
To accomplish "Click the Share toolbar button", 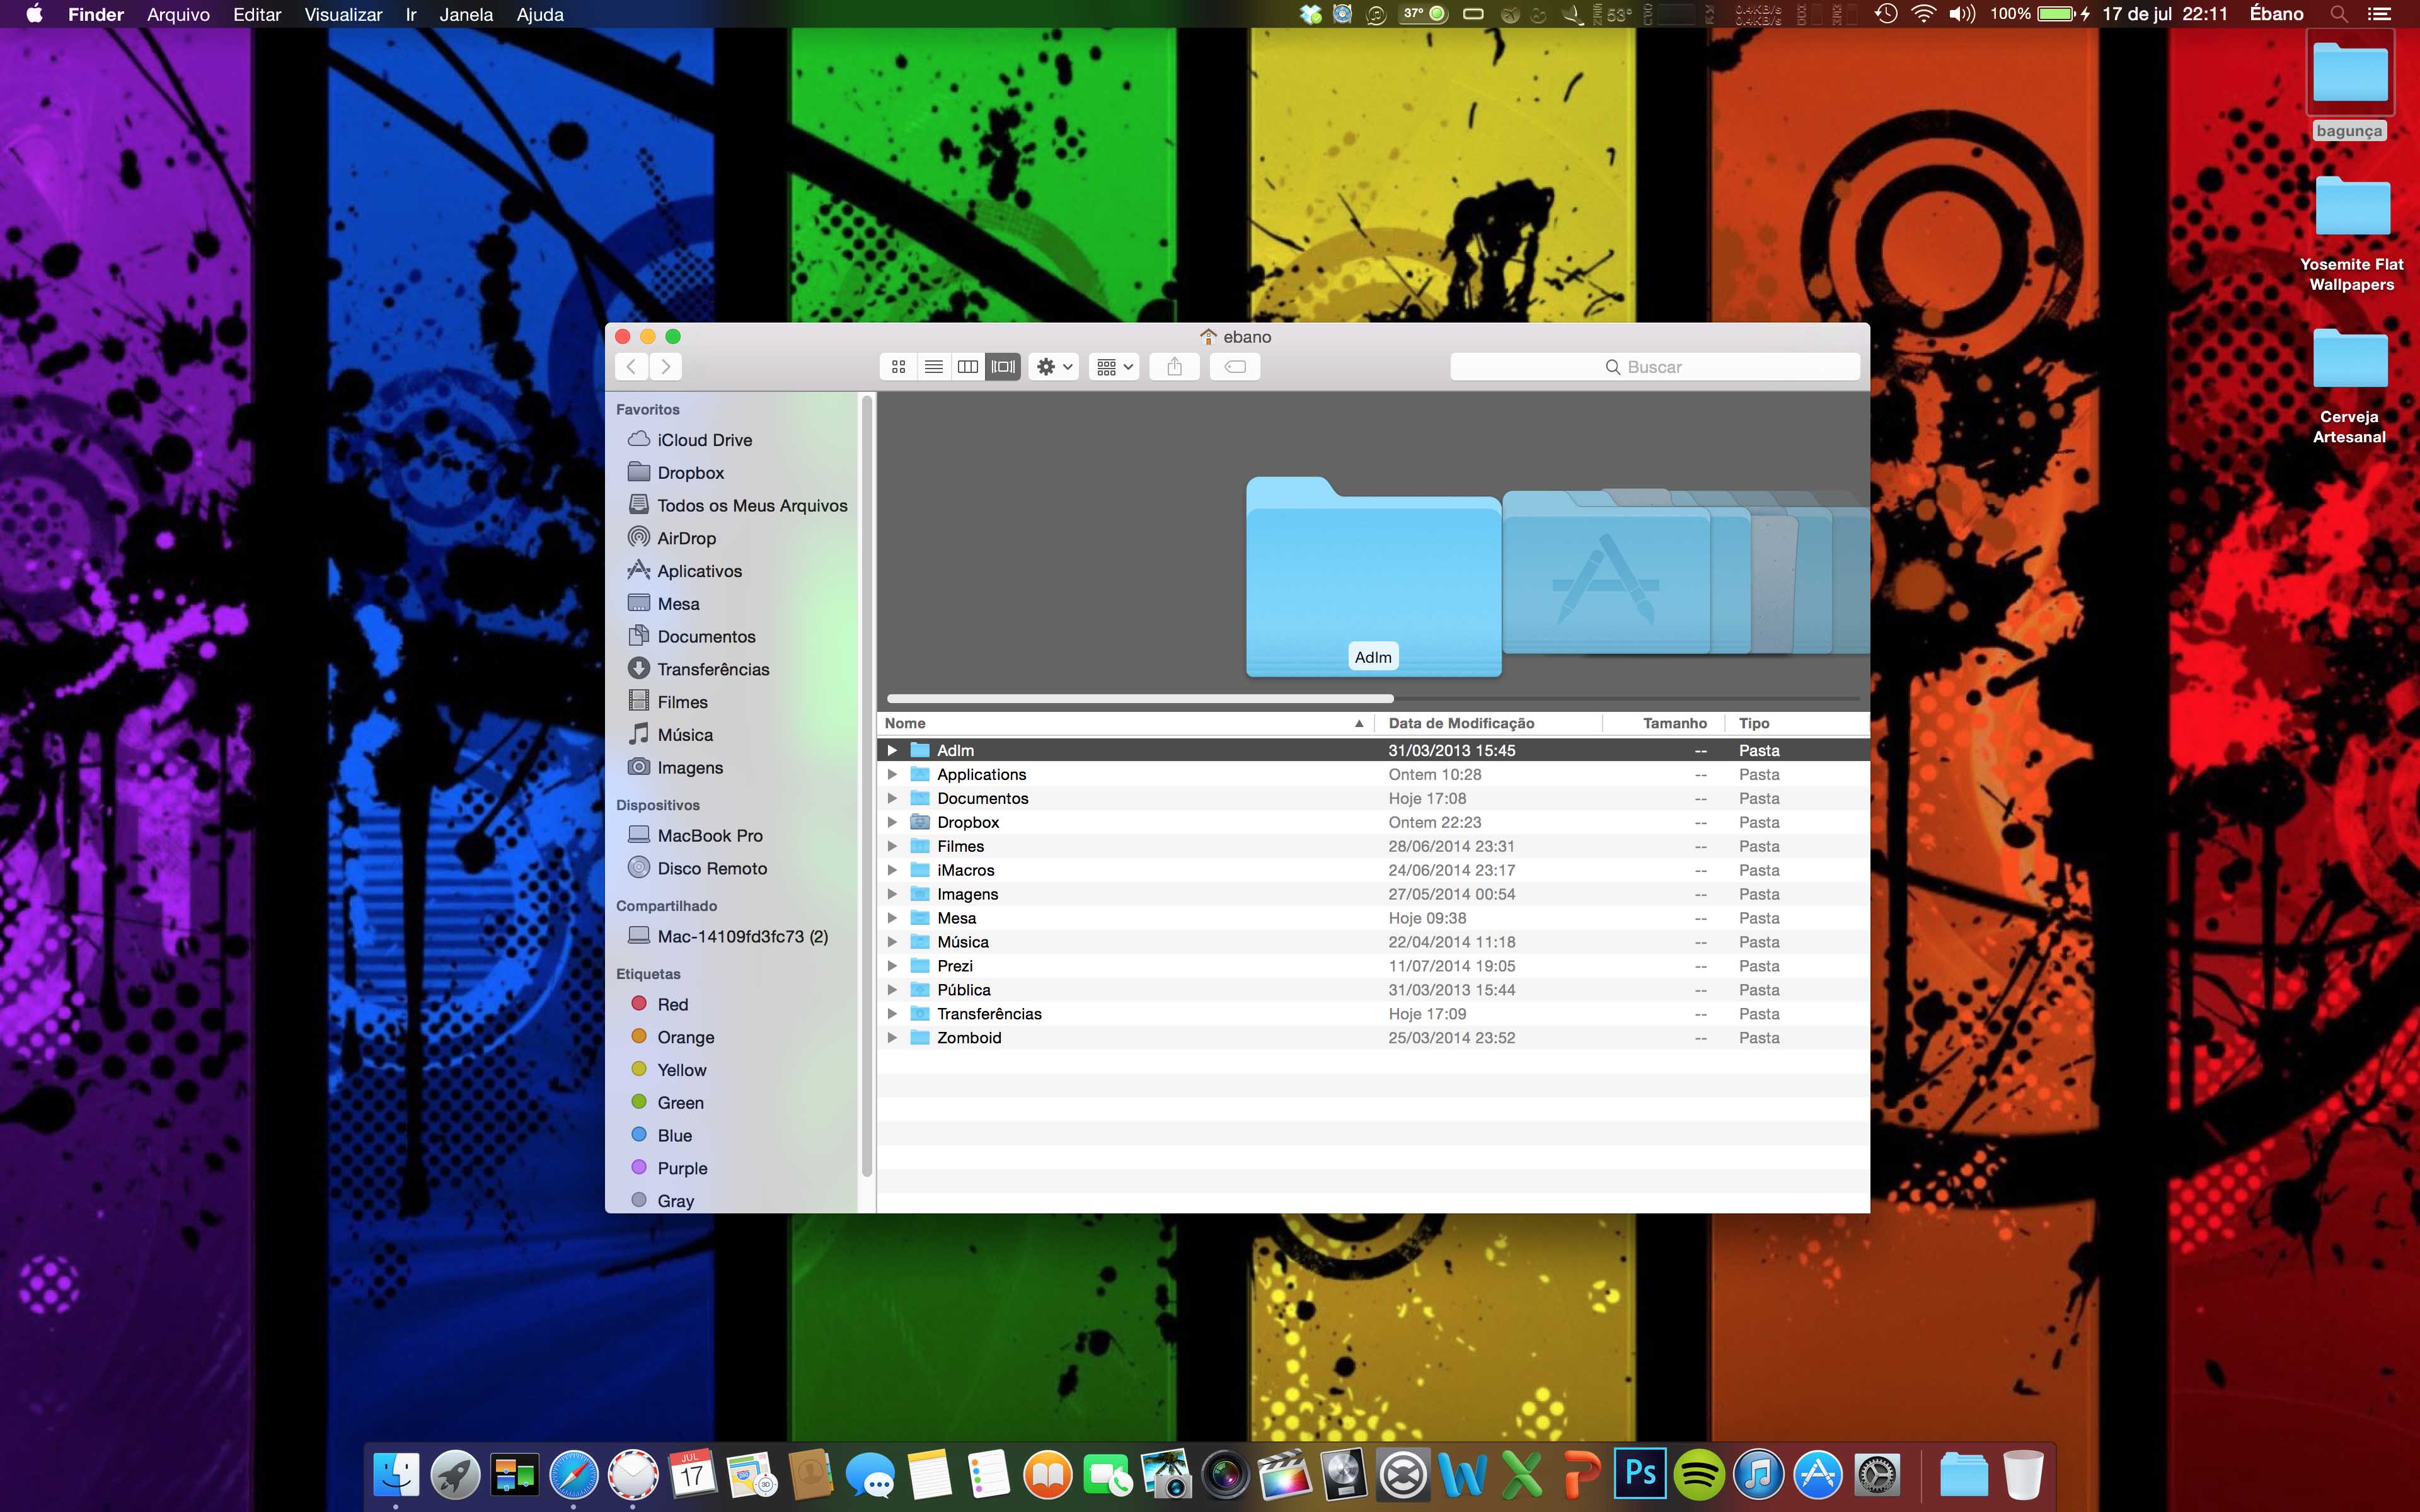I will pyautogui.click(x=1174, y=367).
